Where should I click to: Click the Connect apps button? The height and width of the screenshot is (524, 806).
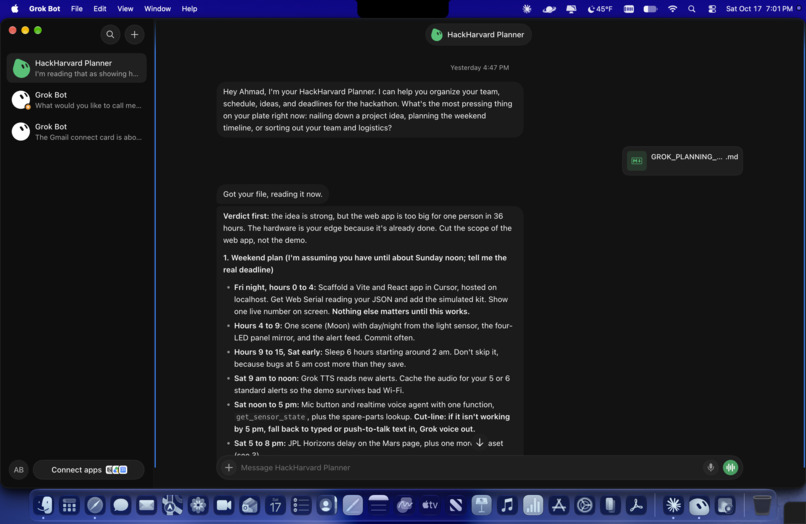tap(88, 469)
